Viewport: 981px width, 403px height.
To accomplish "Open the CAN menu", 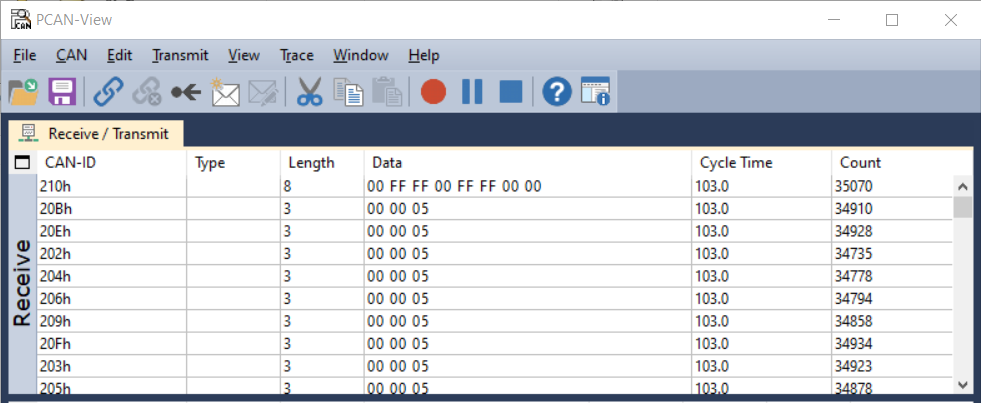I will pyautogui.click(x=71, y=55).
